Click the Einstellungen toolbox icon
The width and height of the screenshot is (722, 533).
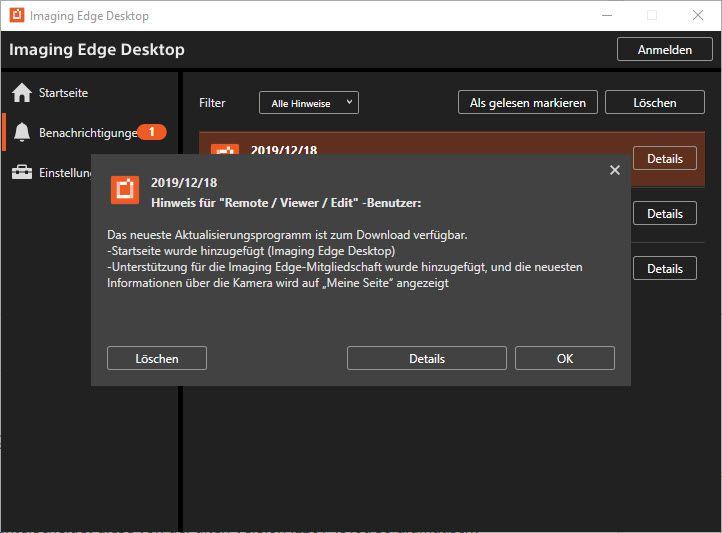(x=22, y=172)
